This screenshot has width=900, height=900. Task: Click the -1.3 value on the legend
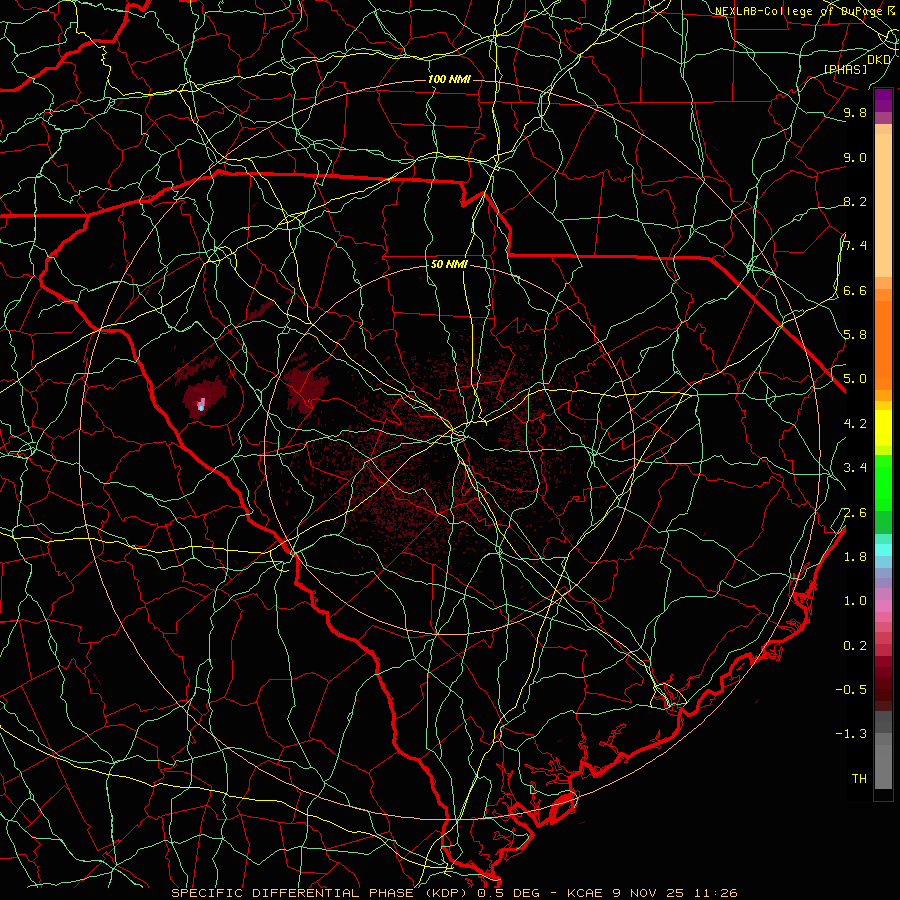click(851, 734)
